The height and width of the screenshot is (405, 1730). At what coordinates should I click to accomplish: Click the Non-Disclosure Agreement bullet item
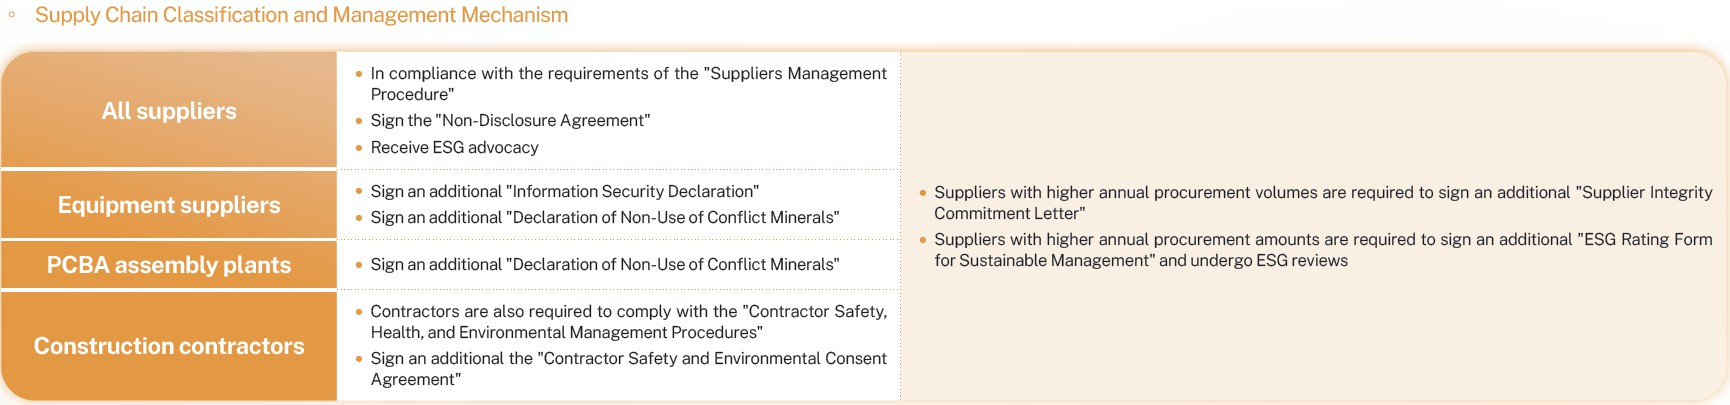coord(510,121)
